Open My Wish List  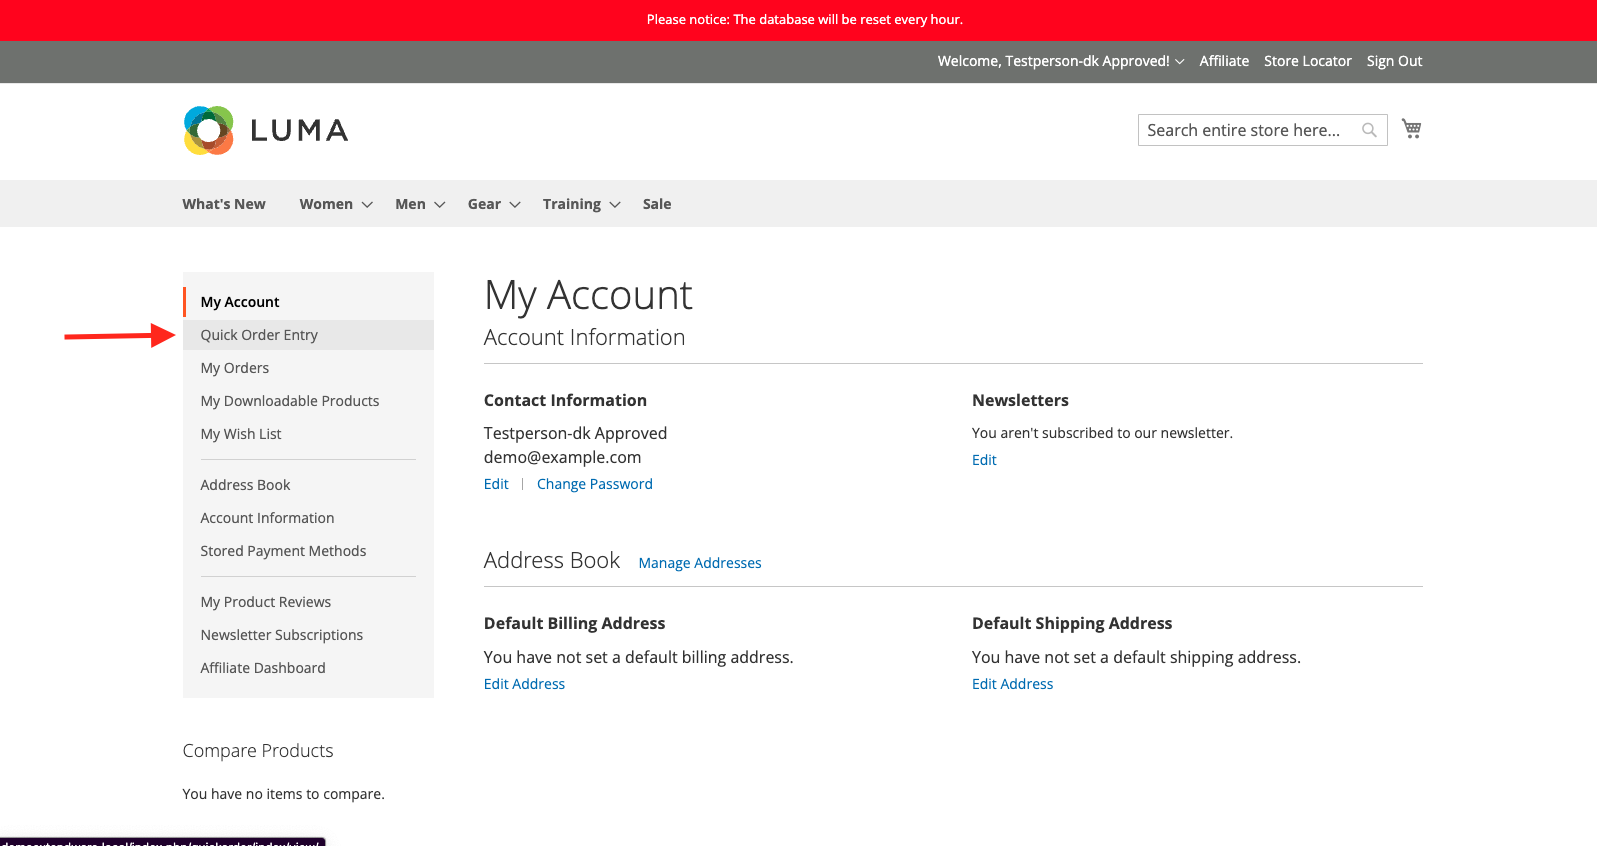click(241, 434)
